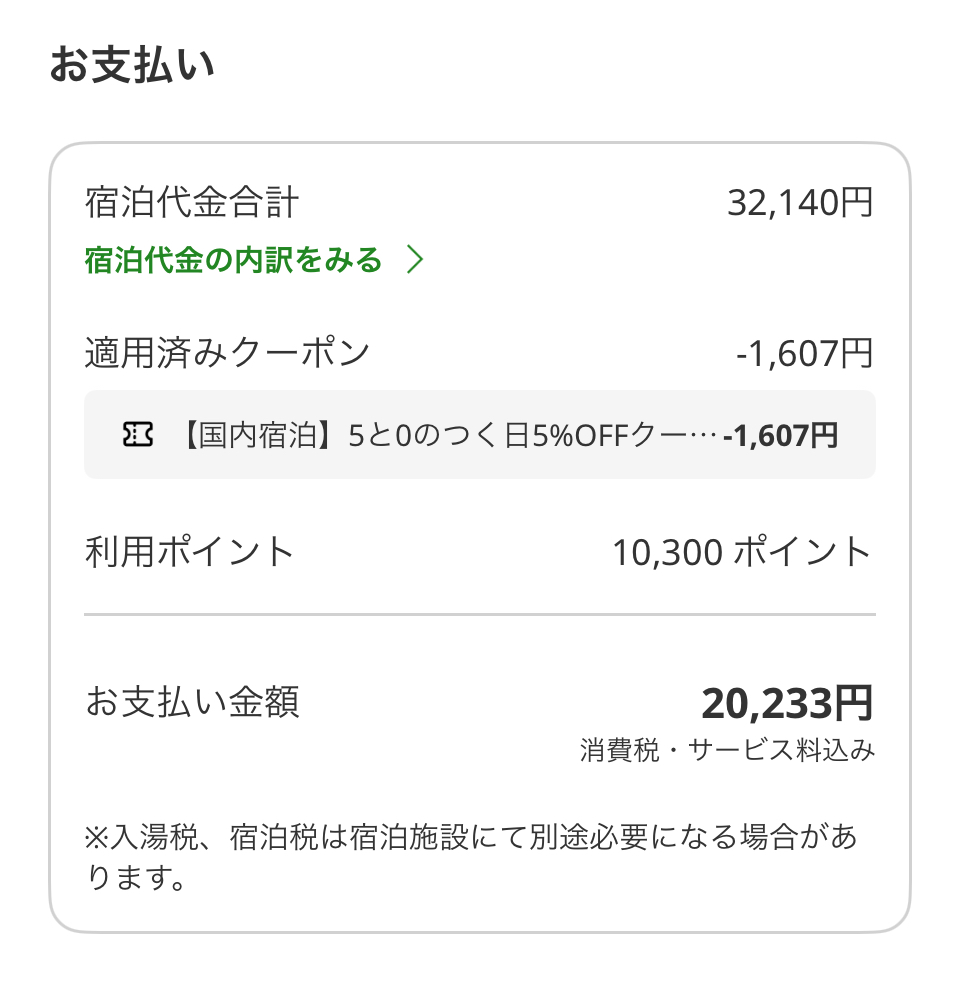Screen dimensions: 960x981
Task: Click the word ポイント after 10,300
Action: click(x=803, y=552)
